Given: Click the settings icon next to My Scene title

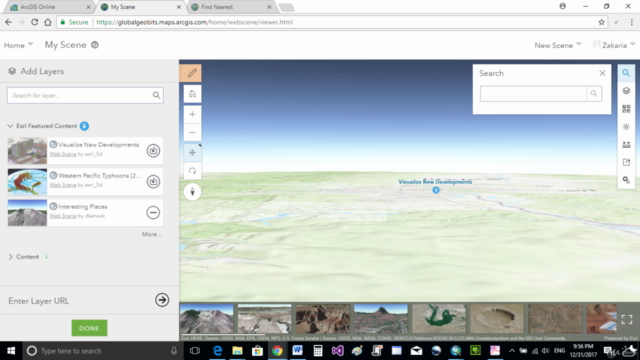Looking at the screenshot, I should coord(95,45).
